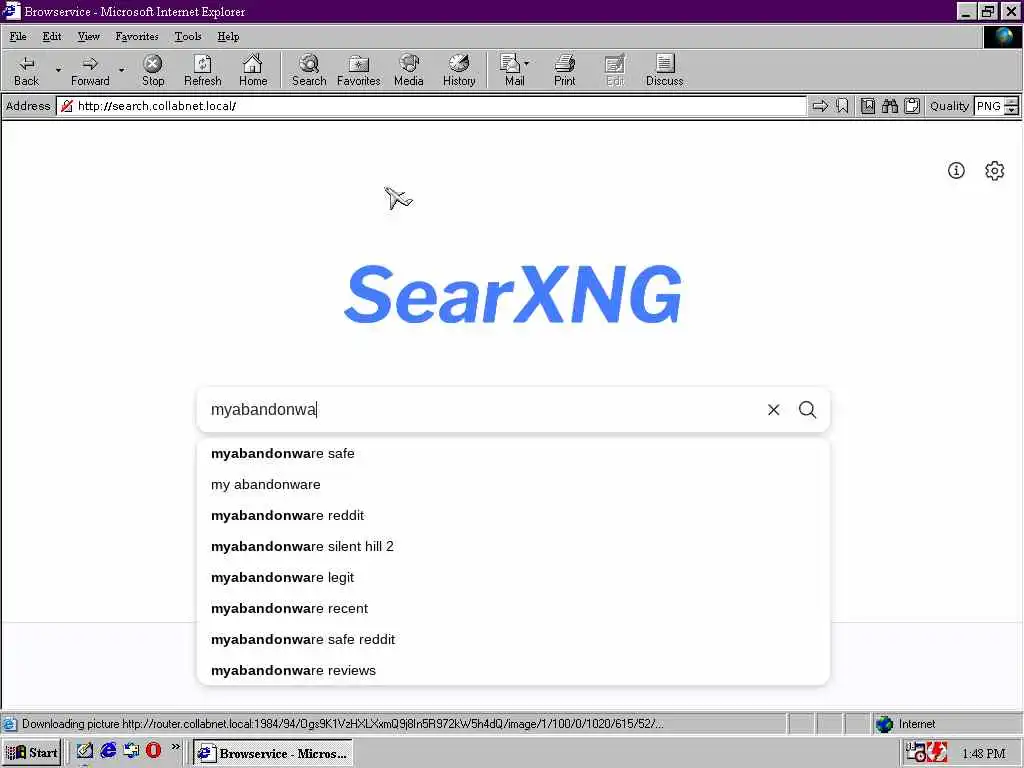Reload the page with Refresh

pyautogui.click(x=202, y=71)
